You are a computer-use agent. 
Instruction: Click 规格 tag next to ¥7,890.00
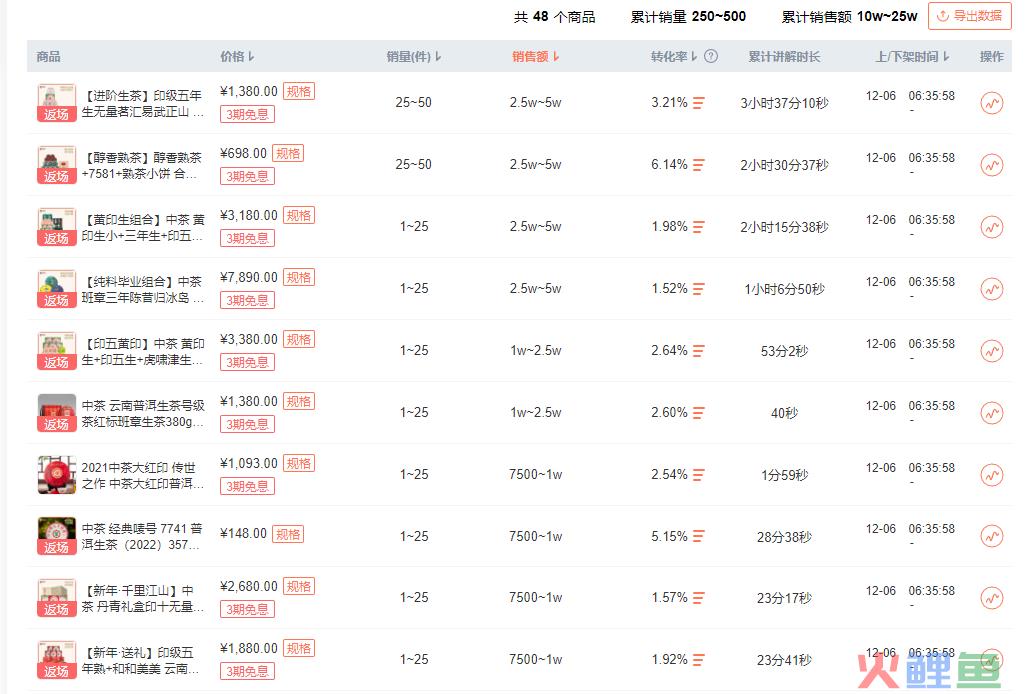click(x=299, y=278)
